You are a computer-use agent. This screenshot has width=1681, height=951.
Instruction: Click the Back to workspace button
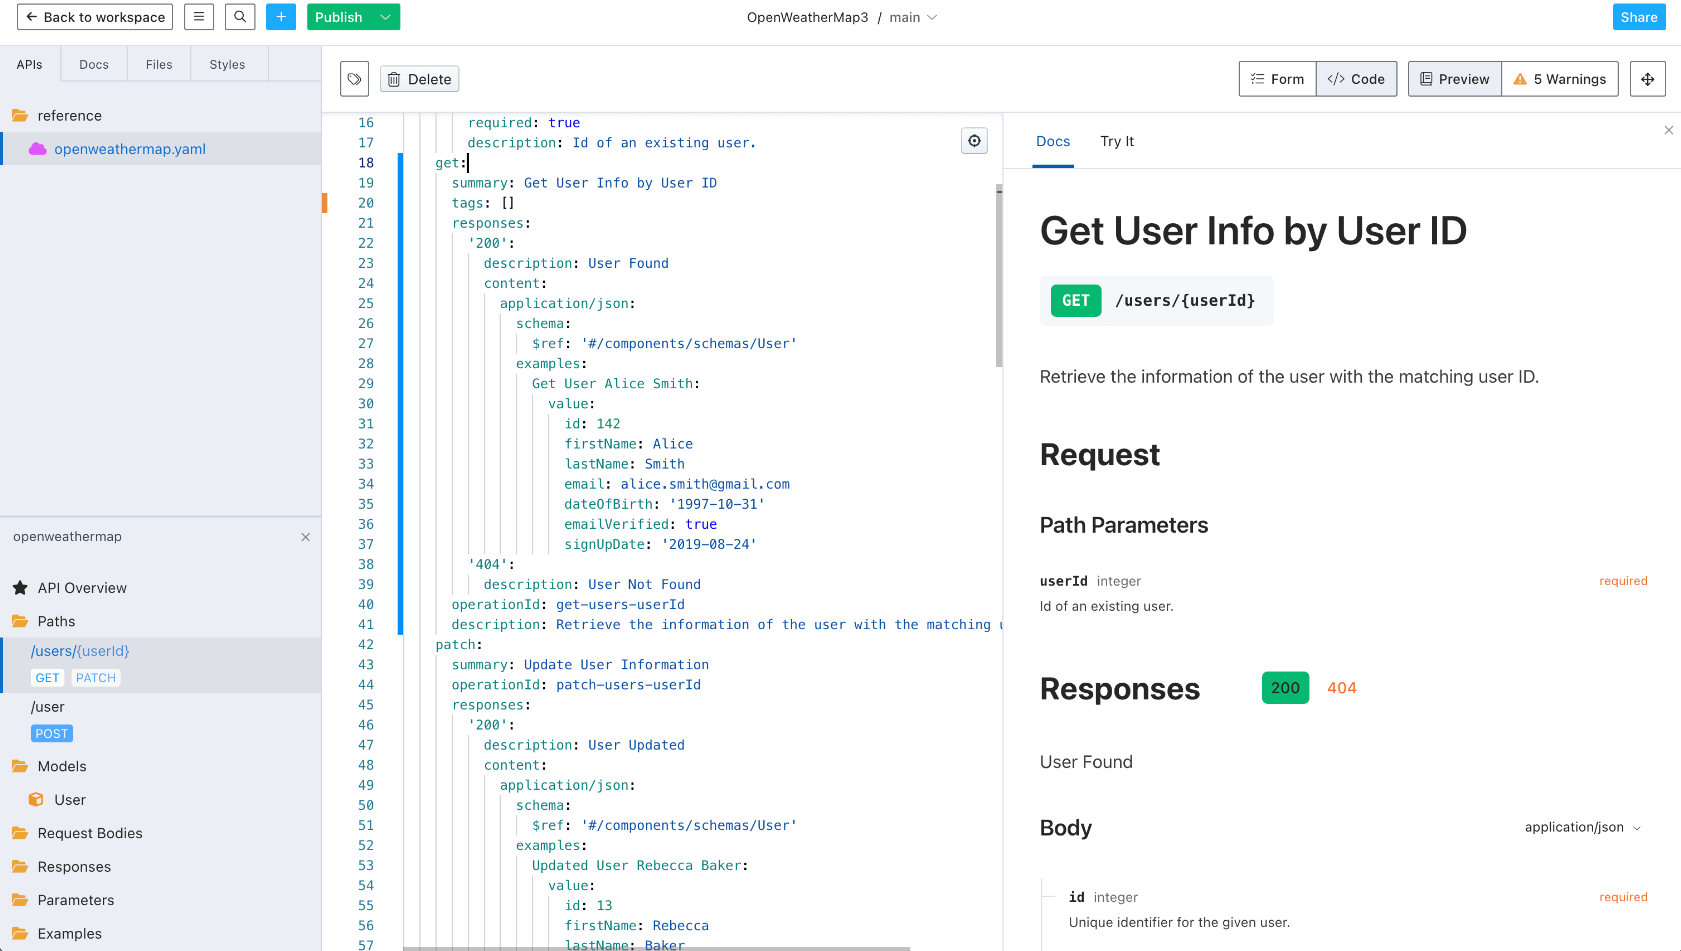(x=95, y=17)
